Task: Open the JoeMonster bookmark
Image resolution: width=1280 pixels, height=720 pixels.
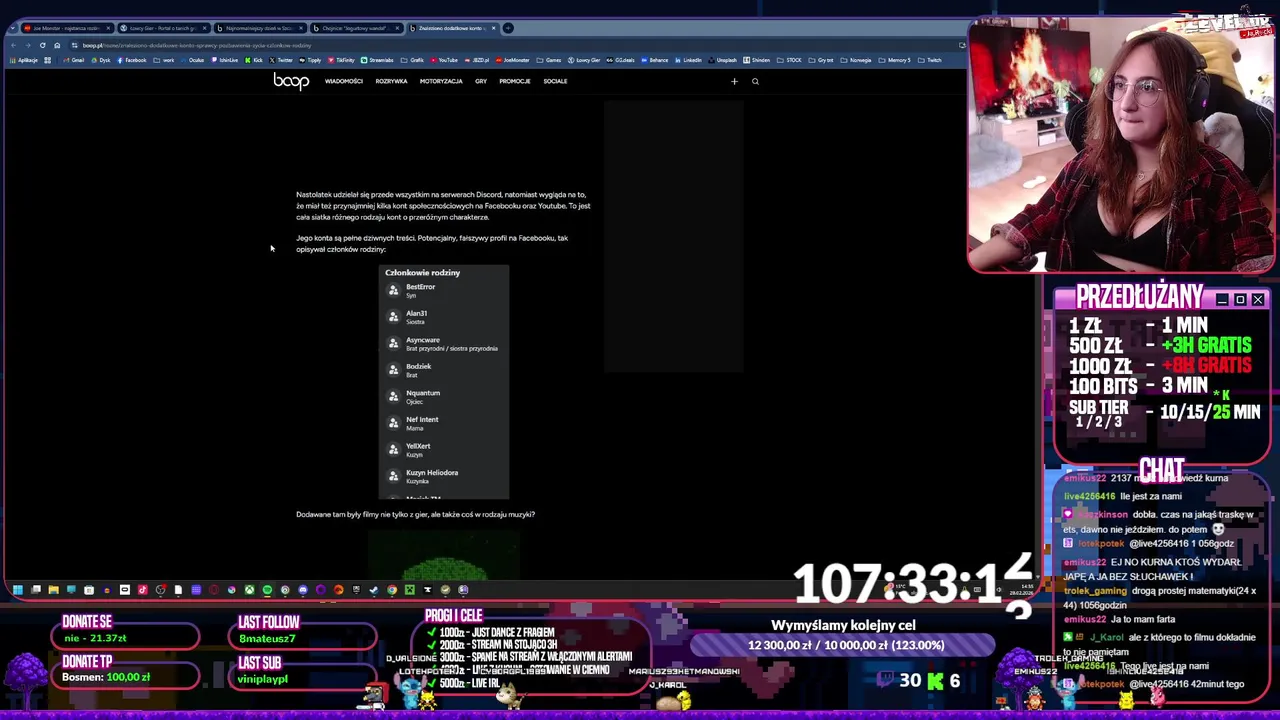Action: (512, 60)
